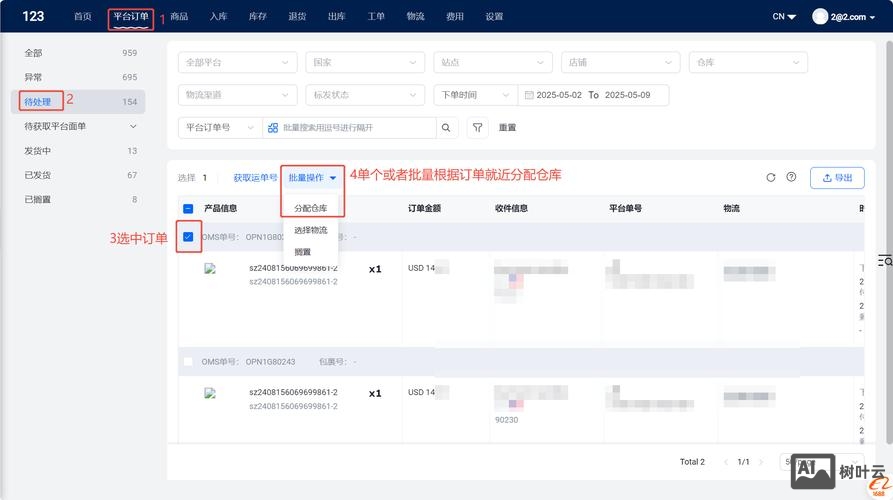Image resolution: width=893 pixels, height=500 pixels.
Task: Open the 物流渠道 logistics channel dropdown
Action: pos(237,95)
